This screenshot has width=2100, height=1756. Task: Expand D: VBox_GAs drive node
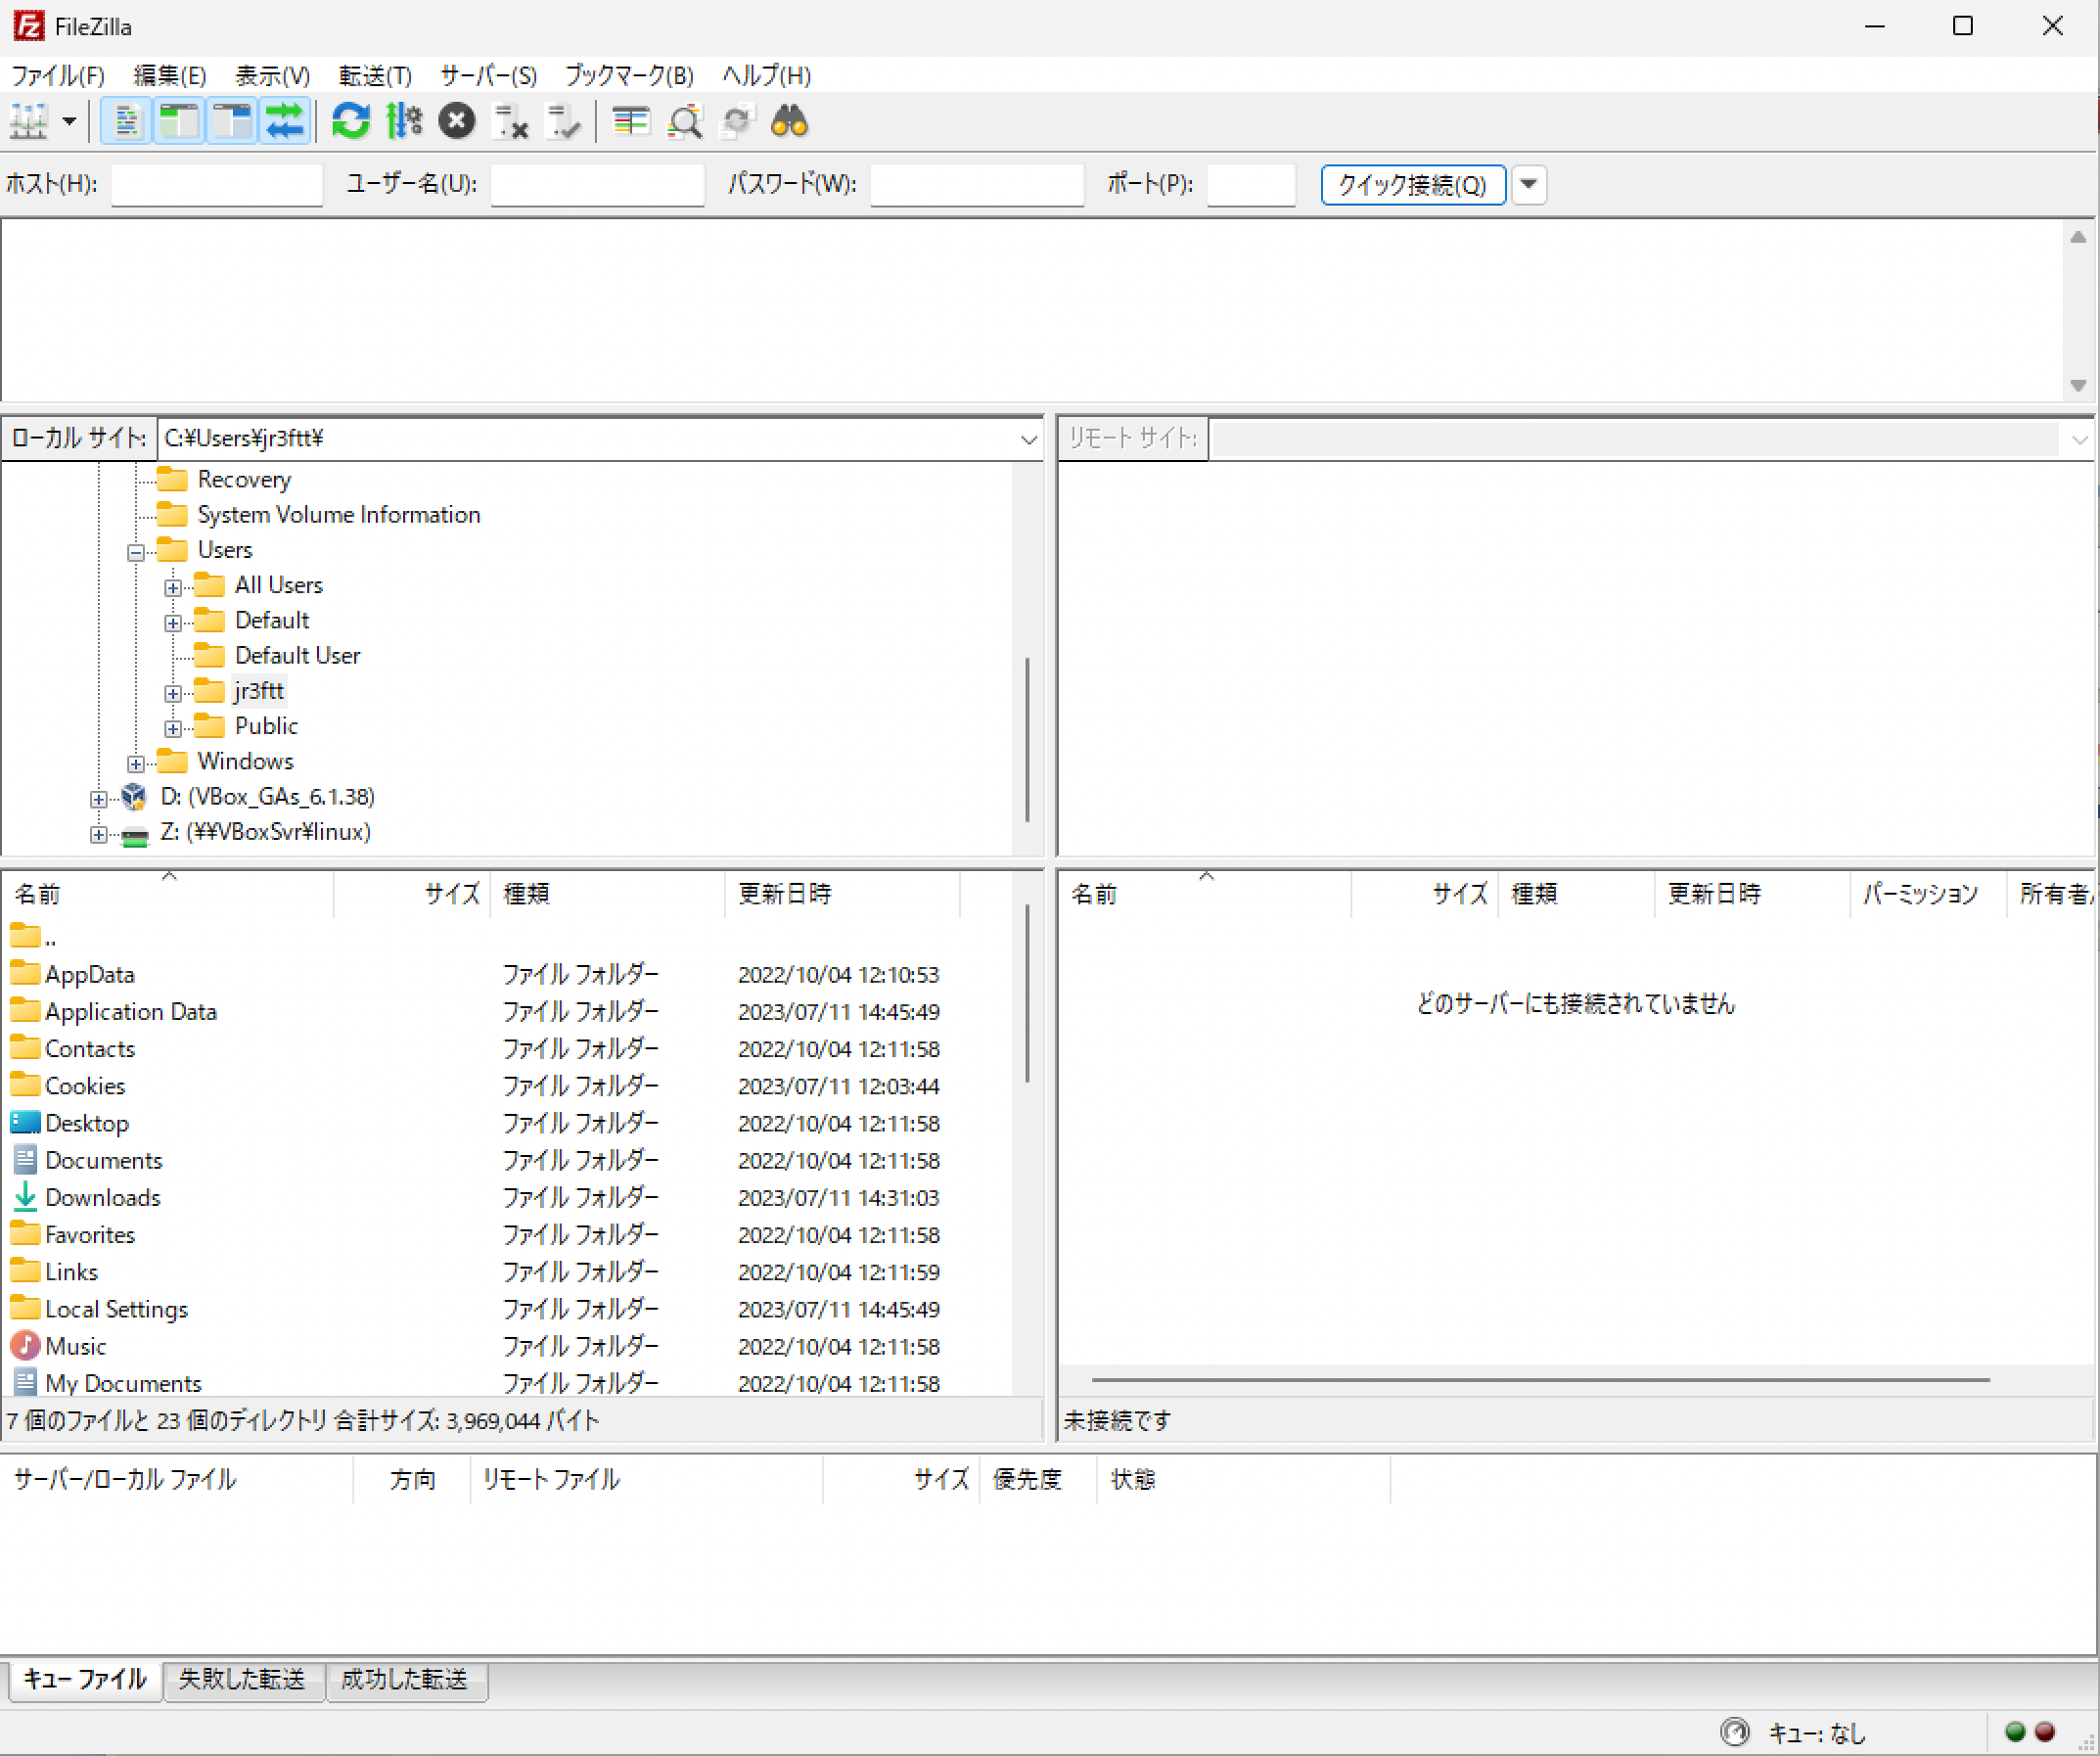coord(98,798)
